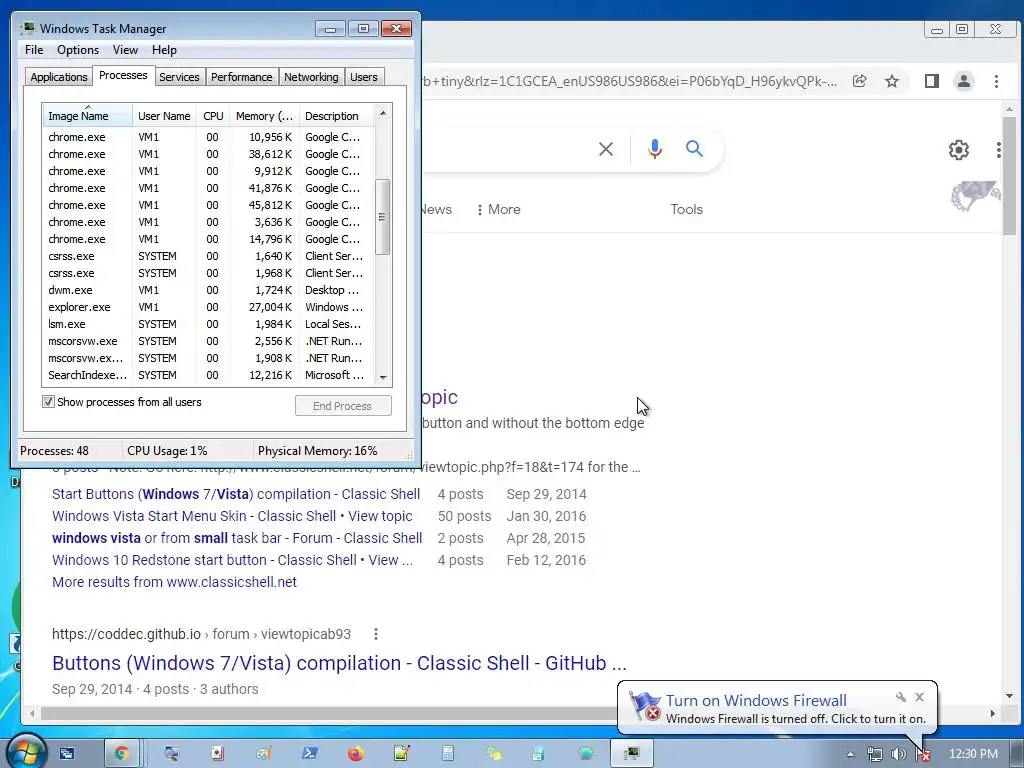Open Task Manager View menu
This screenshot has height=768, width=1024.
(125, 50)
